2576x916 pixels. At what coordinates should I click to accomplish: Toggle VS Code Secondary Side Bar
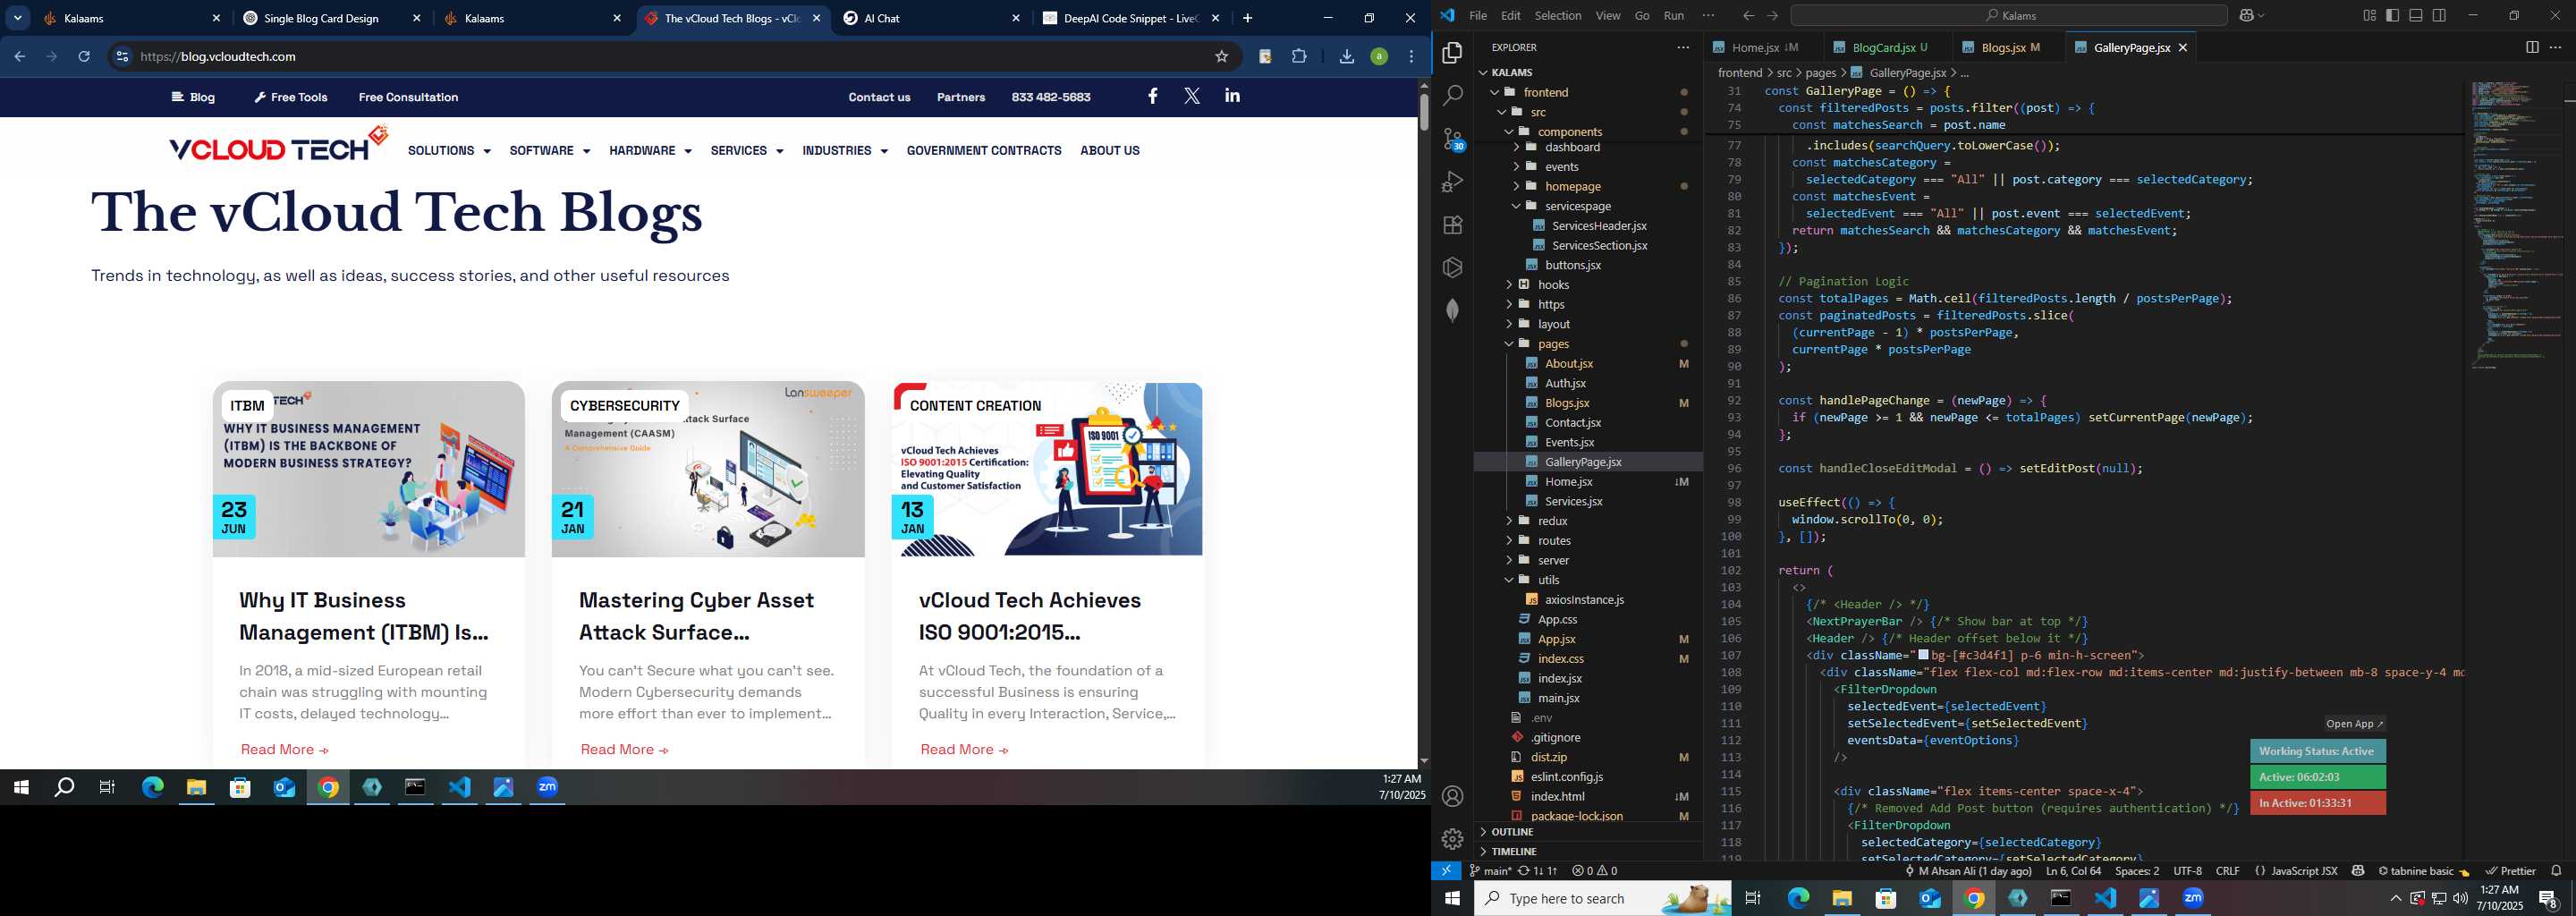pos(2439,15)
